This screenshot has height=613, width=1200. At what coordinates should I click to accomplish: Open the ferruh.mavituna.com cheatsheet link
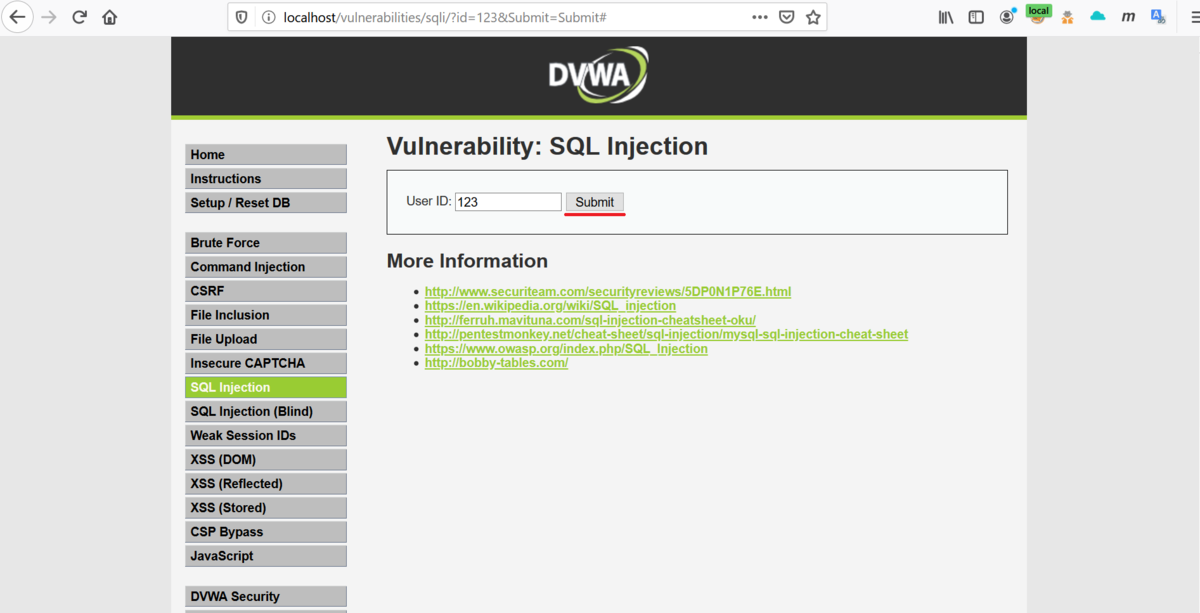click(590, 320)
